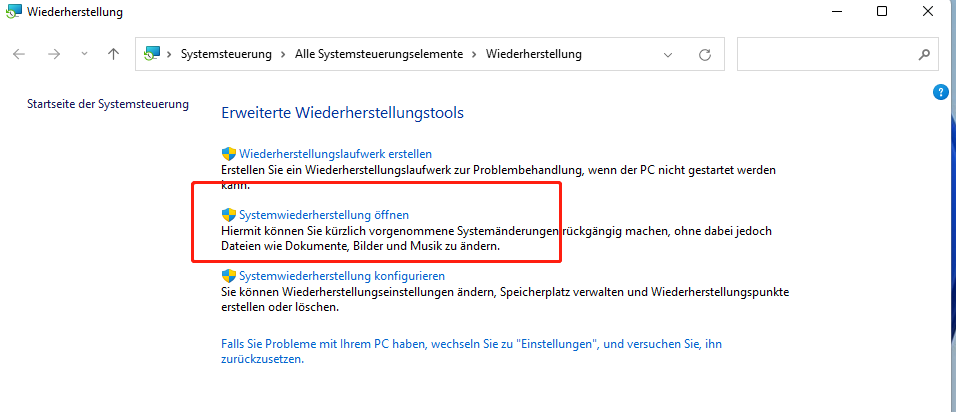Expand chevron after Alle Systemsteuerungselemente breadcrumb
This screenshot has height=412, width=956.
click(x=475, y=54)
